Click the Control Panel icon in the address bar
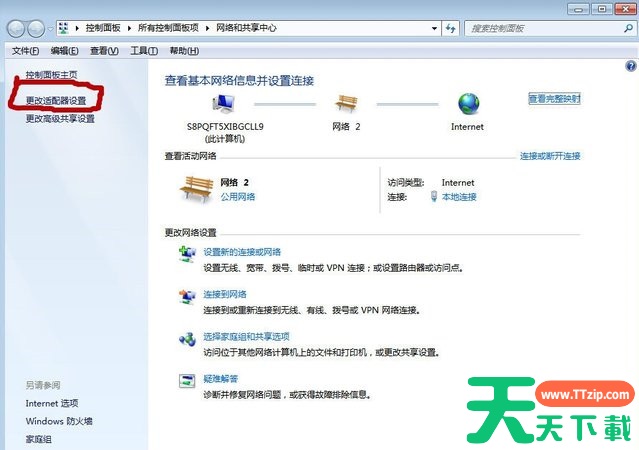The width and height of the screenshot is (639, 450). click(x=64, y=28)
